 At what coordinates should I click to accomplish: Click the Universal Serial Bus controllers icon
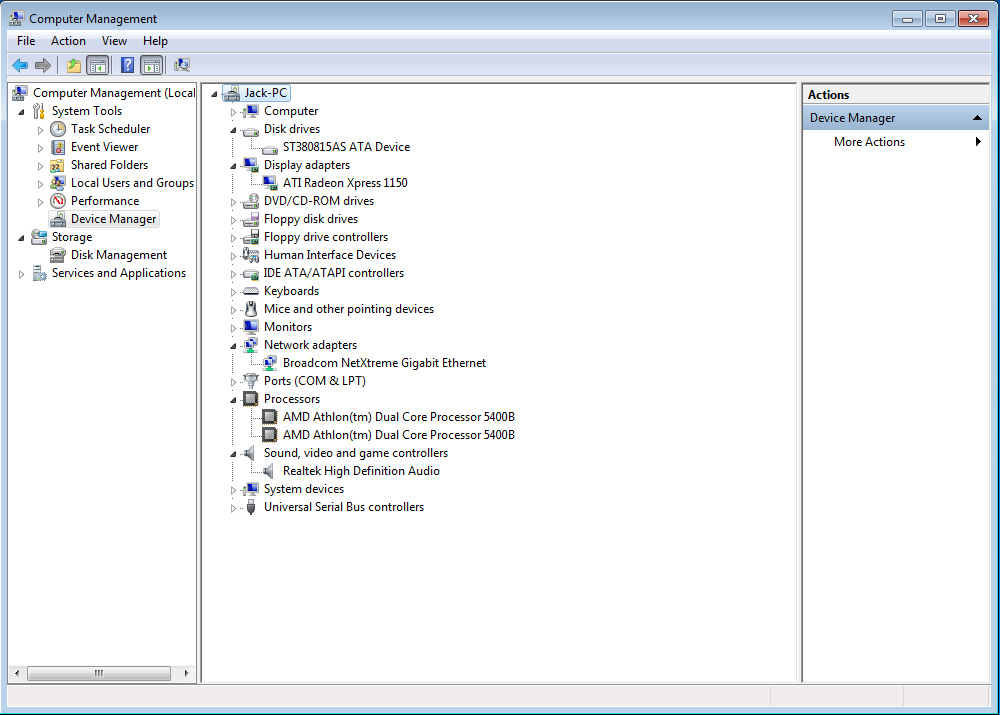251,507
